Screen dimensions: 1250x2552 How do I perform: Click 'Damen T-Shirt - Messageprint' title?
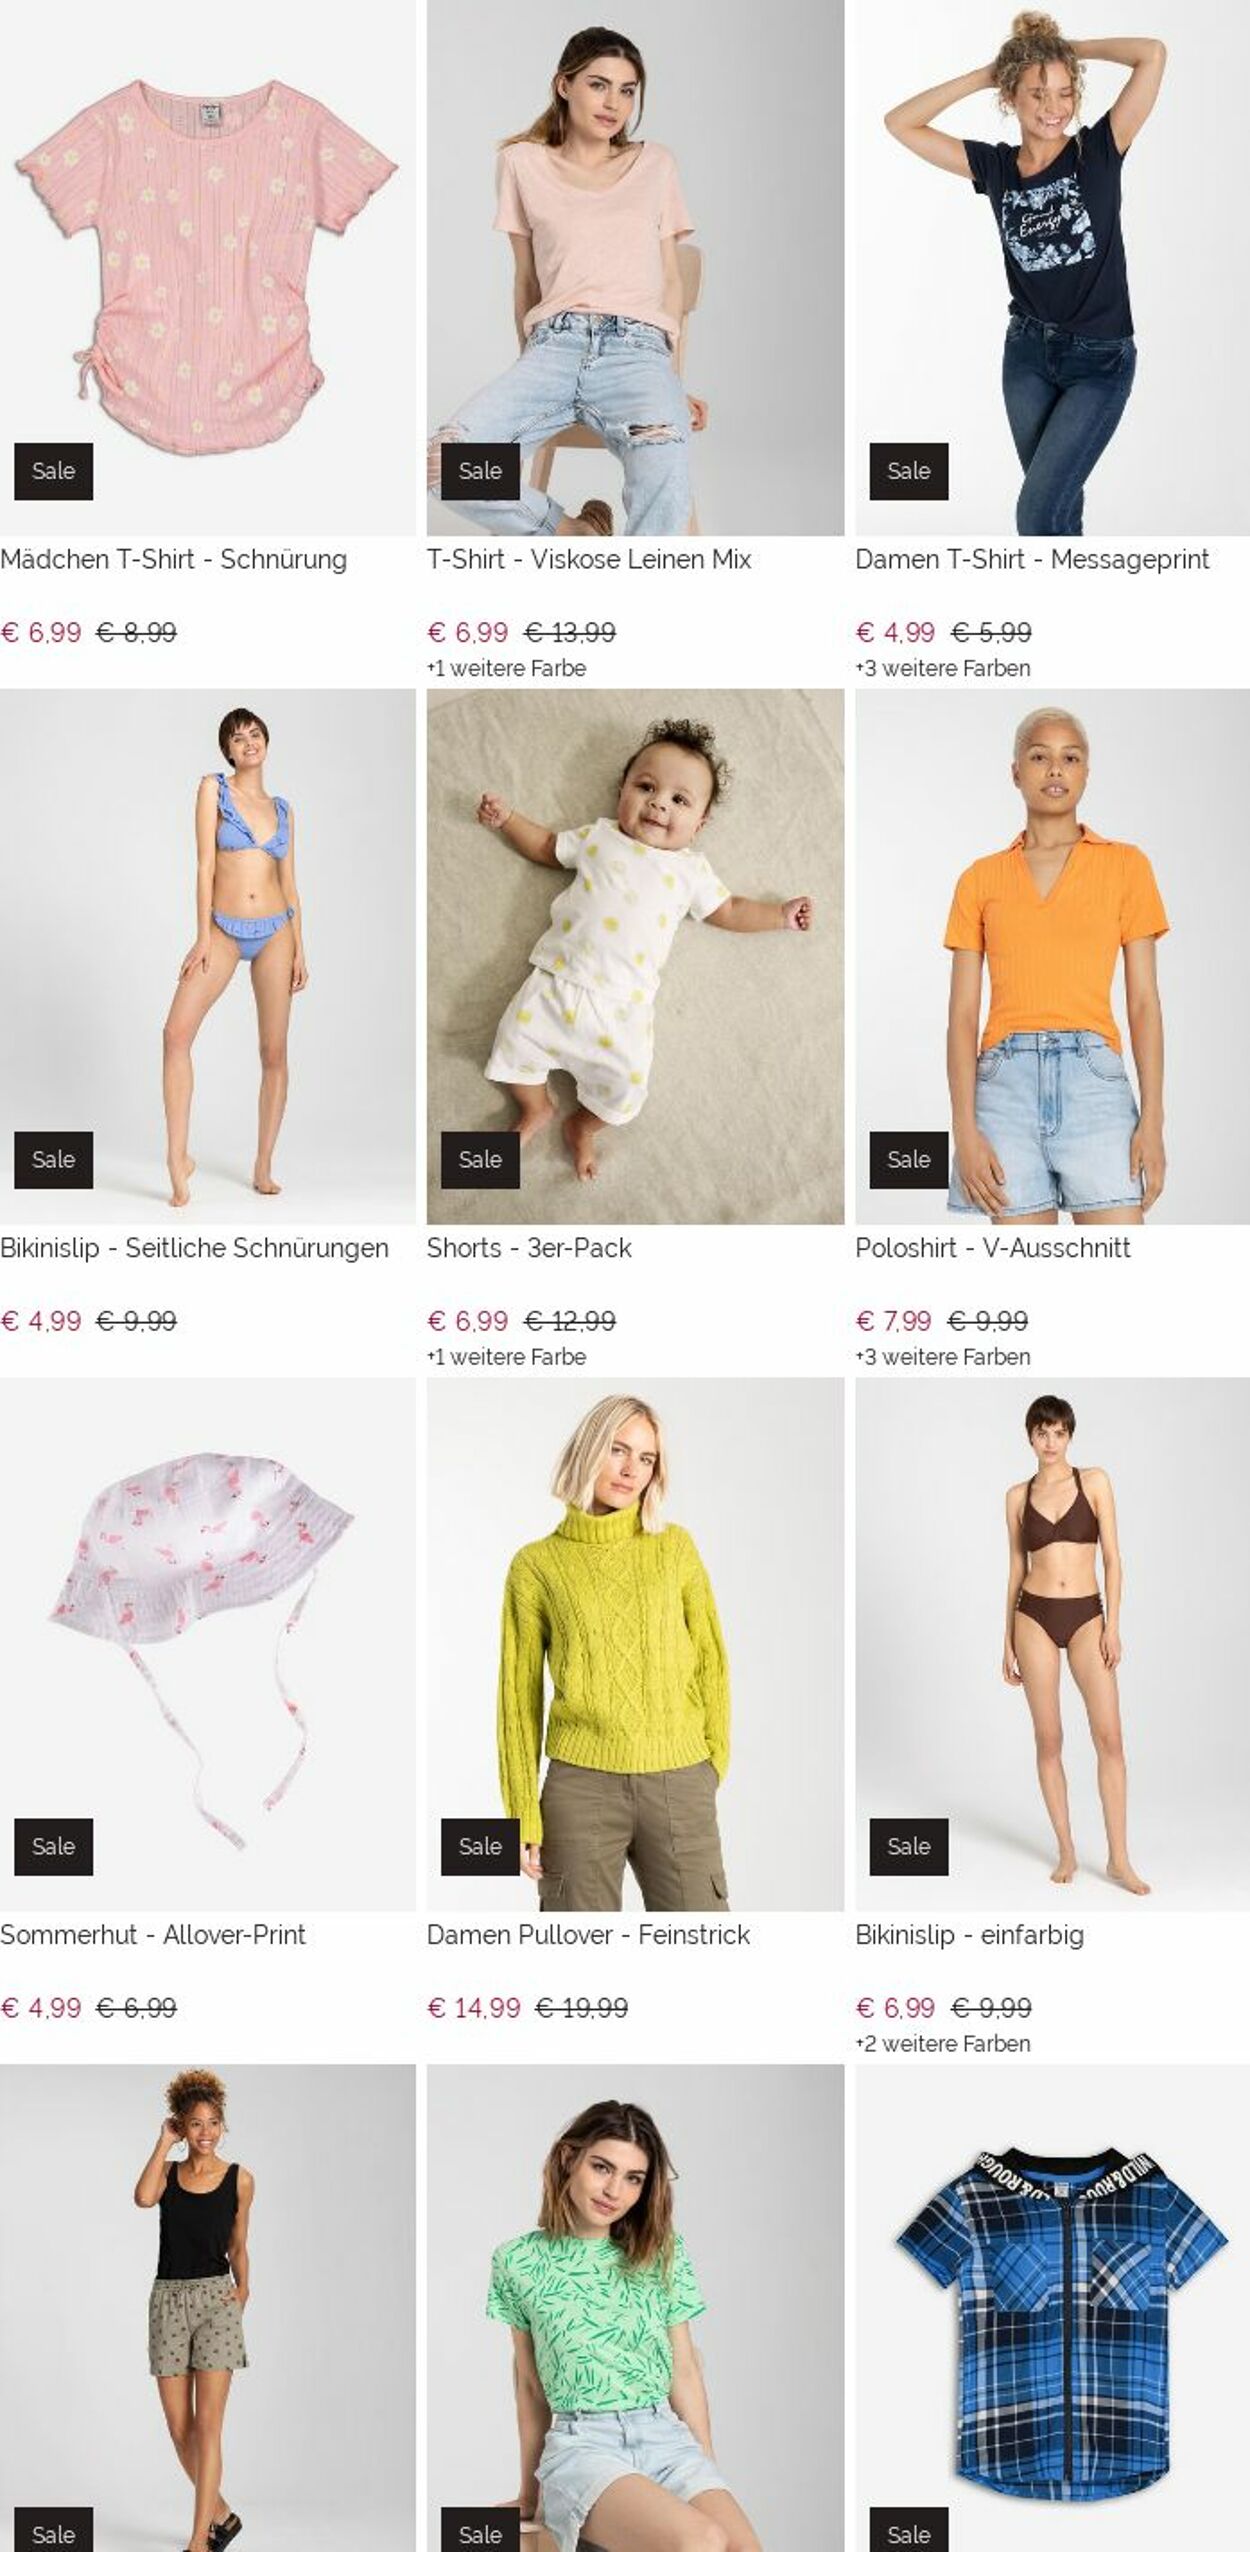click(1032, 560)
